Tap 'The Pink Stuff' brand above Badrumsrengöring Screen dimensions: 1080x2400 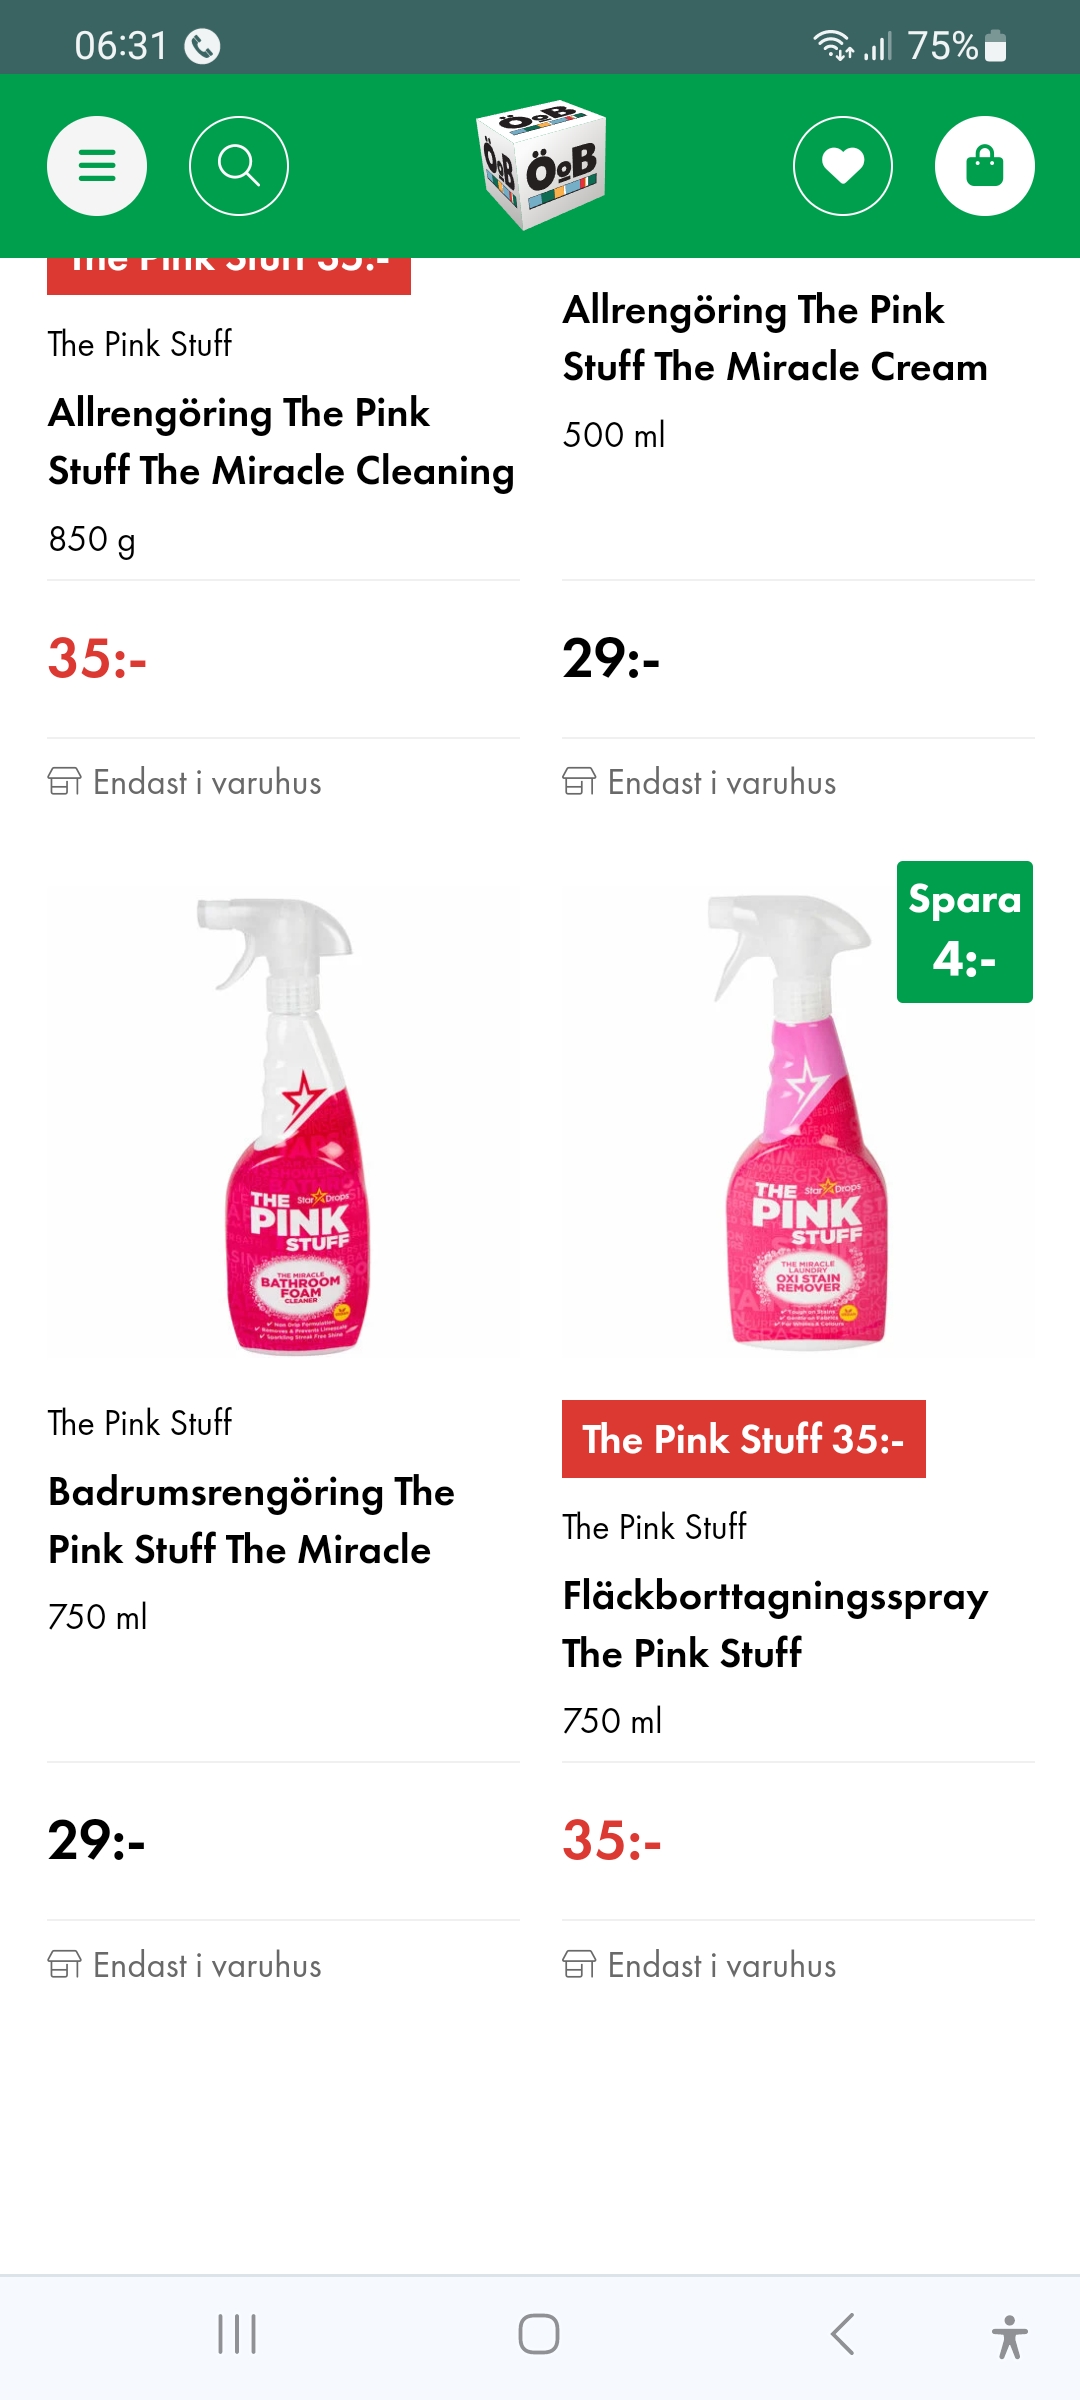[x=140, y=1423]
